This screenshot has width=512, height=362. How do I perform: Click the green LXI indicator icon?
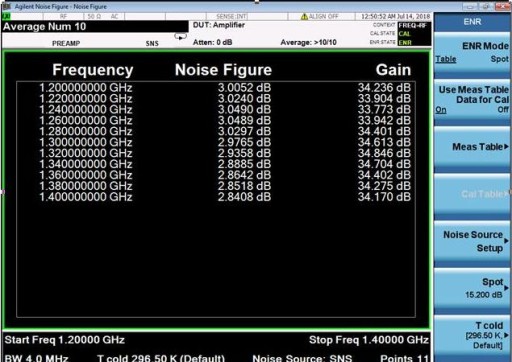point(6,16)
